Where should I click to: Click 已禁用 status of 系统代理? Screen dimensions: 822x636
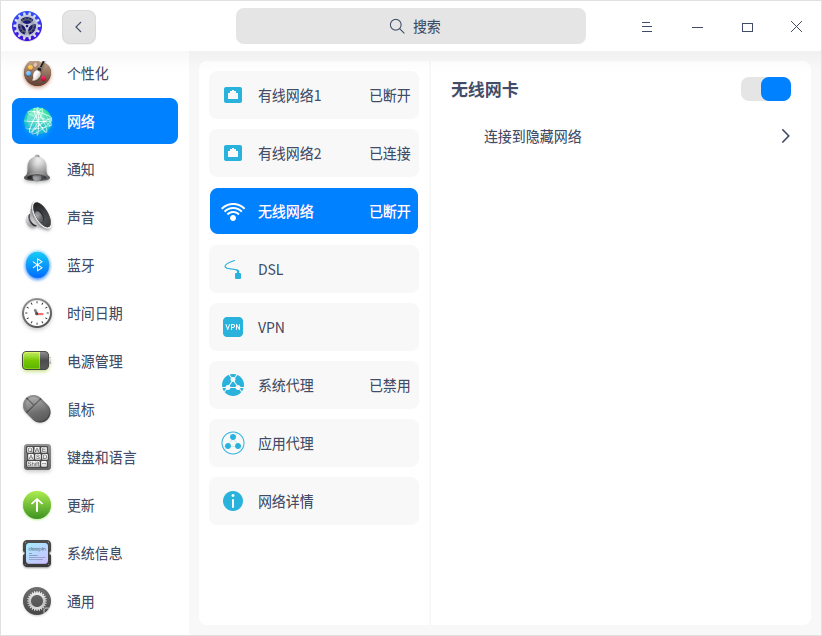click(390, 386)
